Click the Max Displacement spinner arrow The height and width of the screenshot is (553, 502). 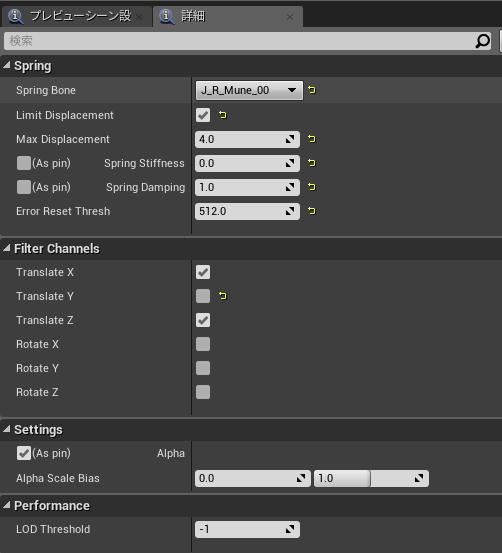290,140
